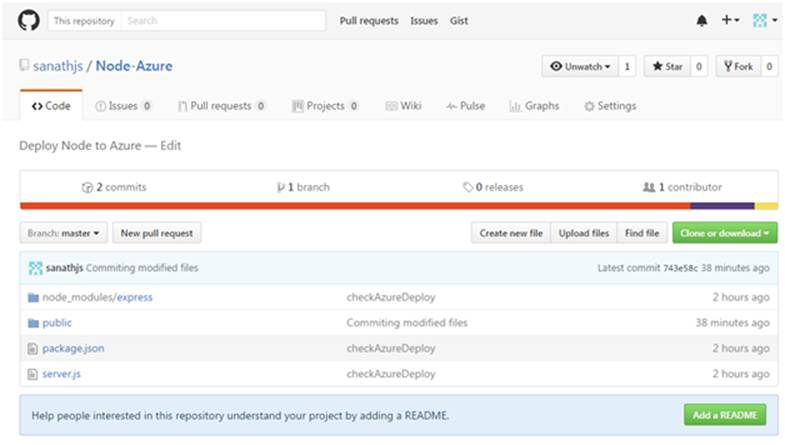The width and height of the screenshot is (785, 445).
Task: Click the public folder icon
Action: click(x=33, y=323)
